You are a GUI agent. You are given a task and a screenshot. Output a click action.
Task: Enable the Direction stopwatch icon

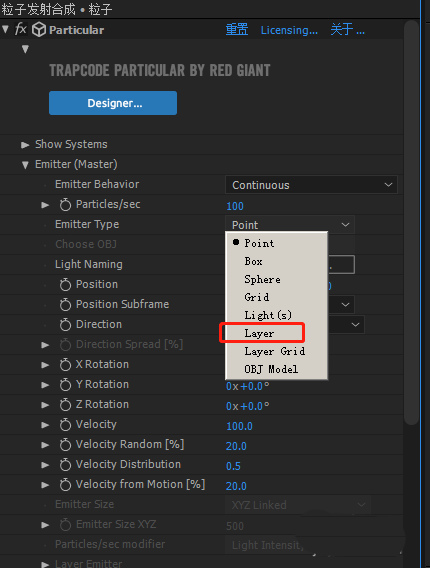click(x=65, y=325)
